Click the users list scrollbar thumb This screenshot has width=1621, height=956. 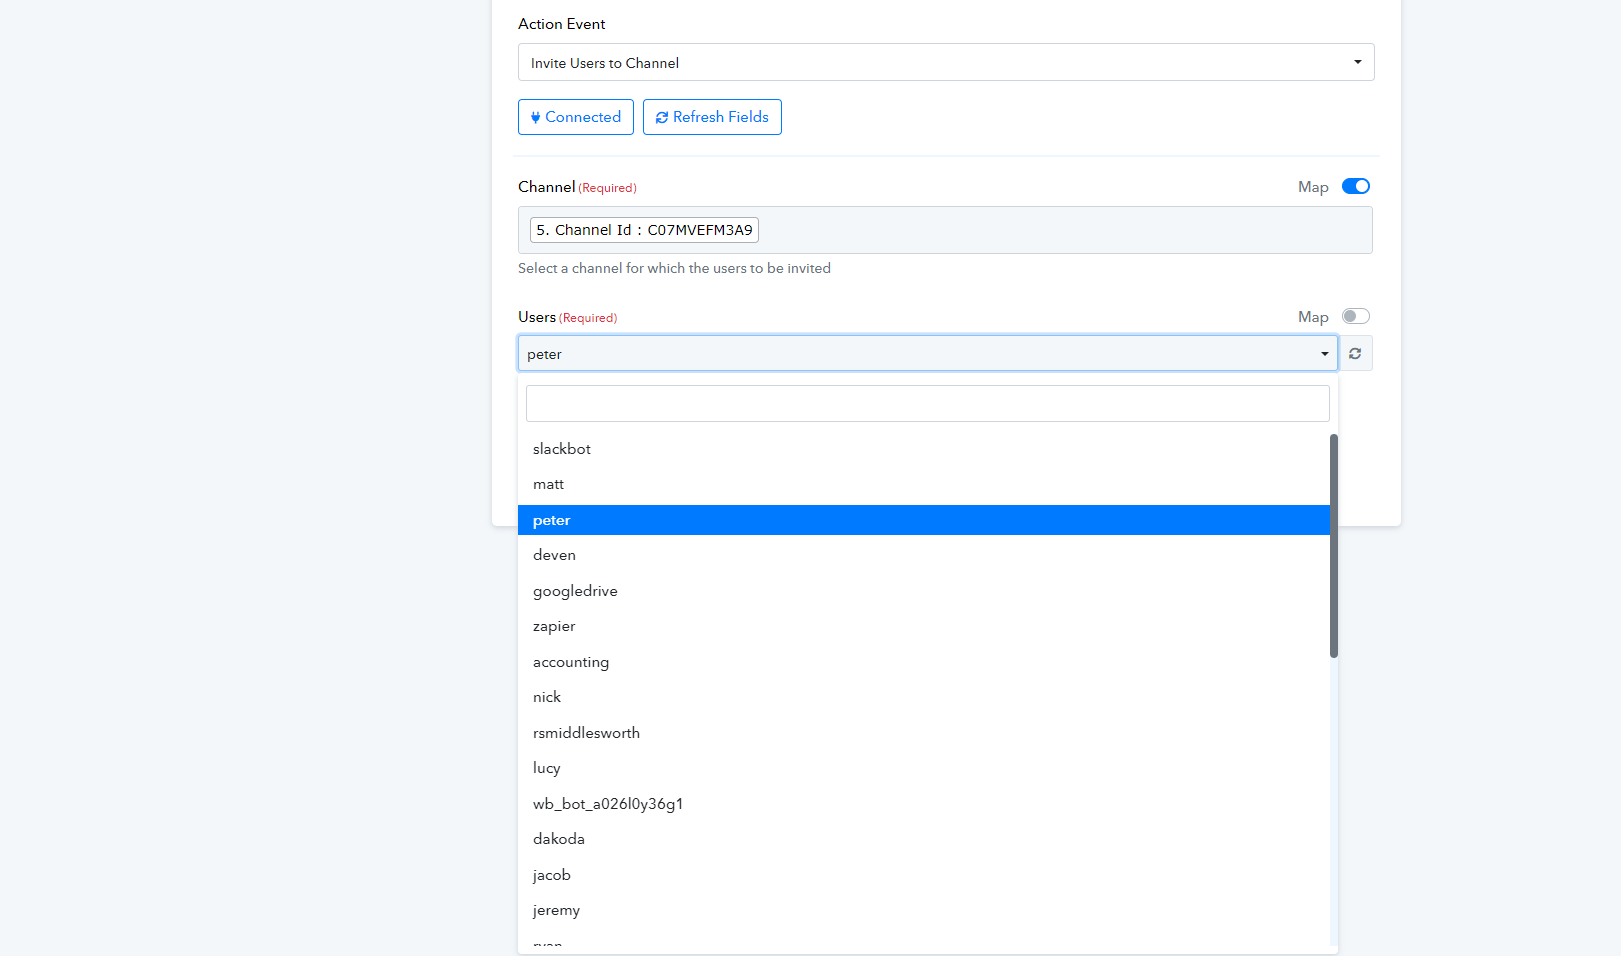pos(1334,546)
